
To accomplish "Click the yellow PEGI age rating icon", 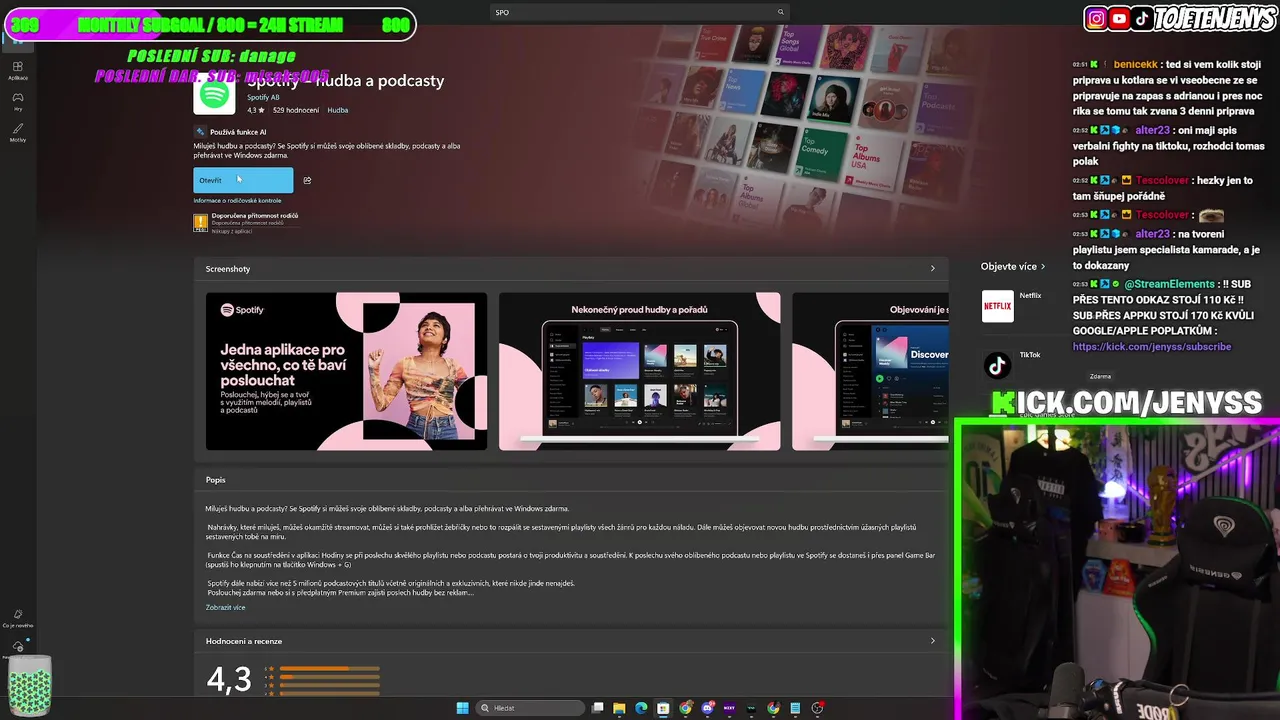I will click(200, 222).
